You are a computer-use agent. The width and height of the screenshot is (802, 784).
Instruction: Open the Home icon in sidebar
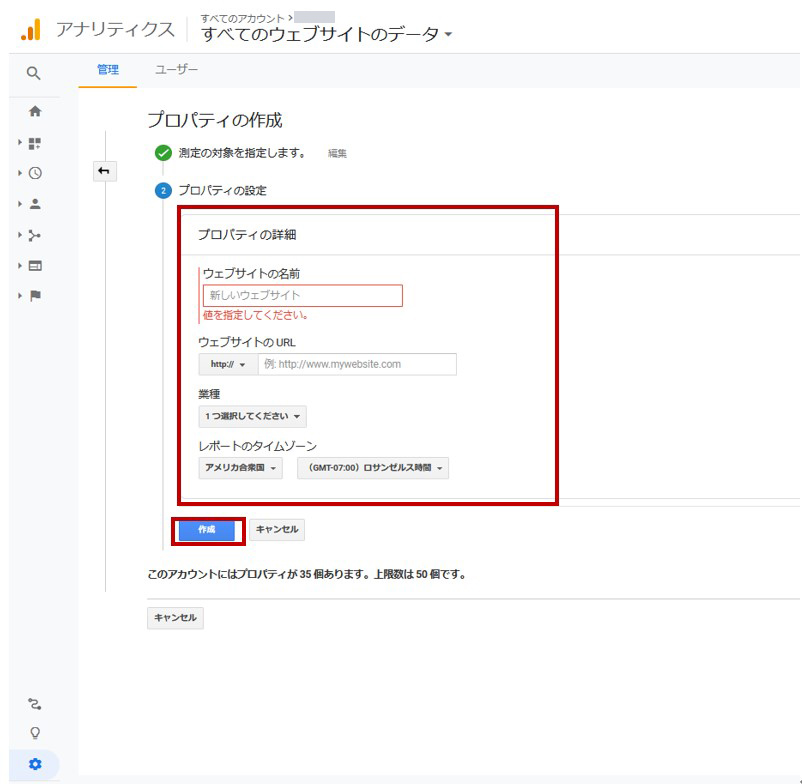(35, 111)
